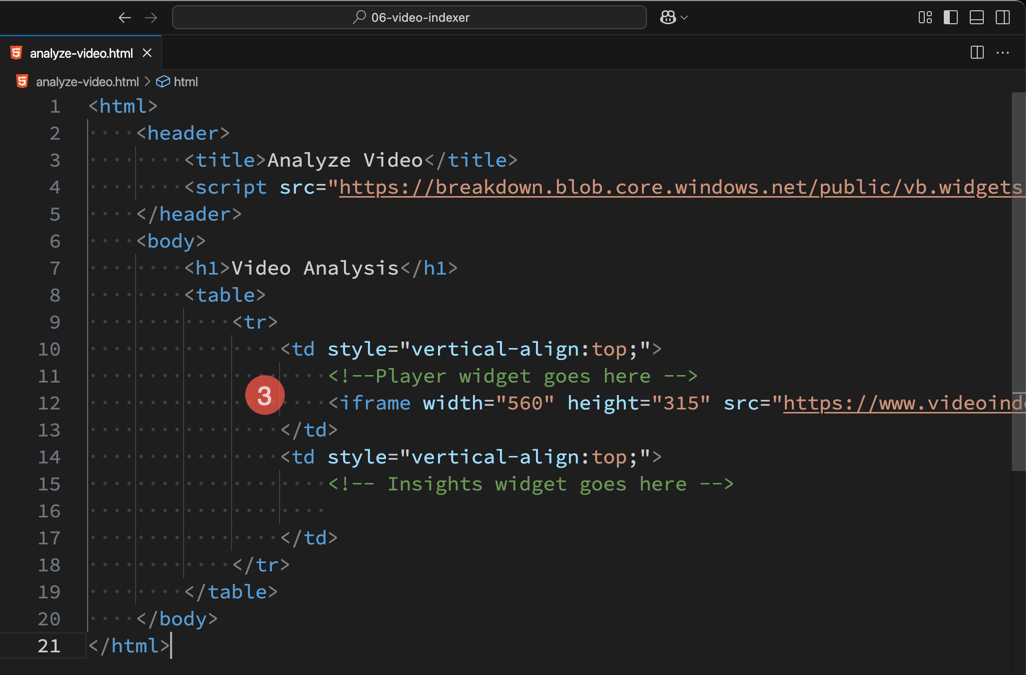The height and width of the screenshot is (675, 1026).
Task: Expand the Copilot dropdown chevron
Action: point(684,18)
